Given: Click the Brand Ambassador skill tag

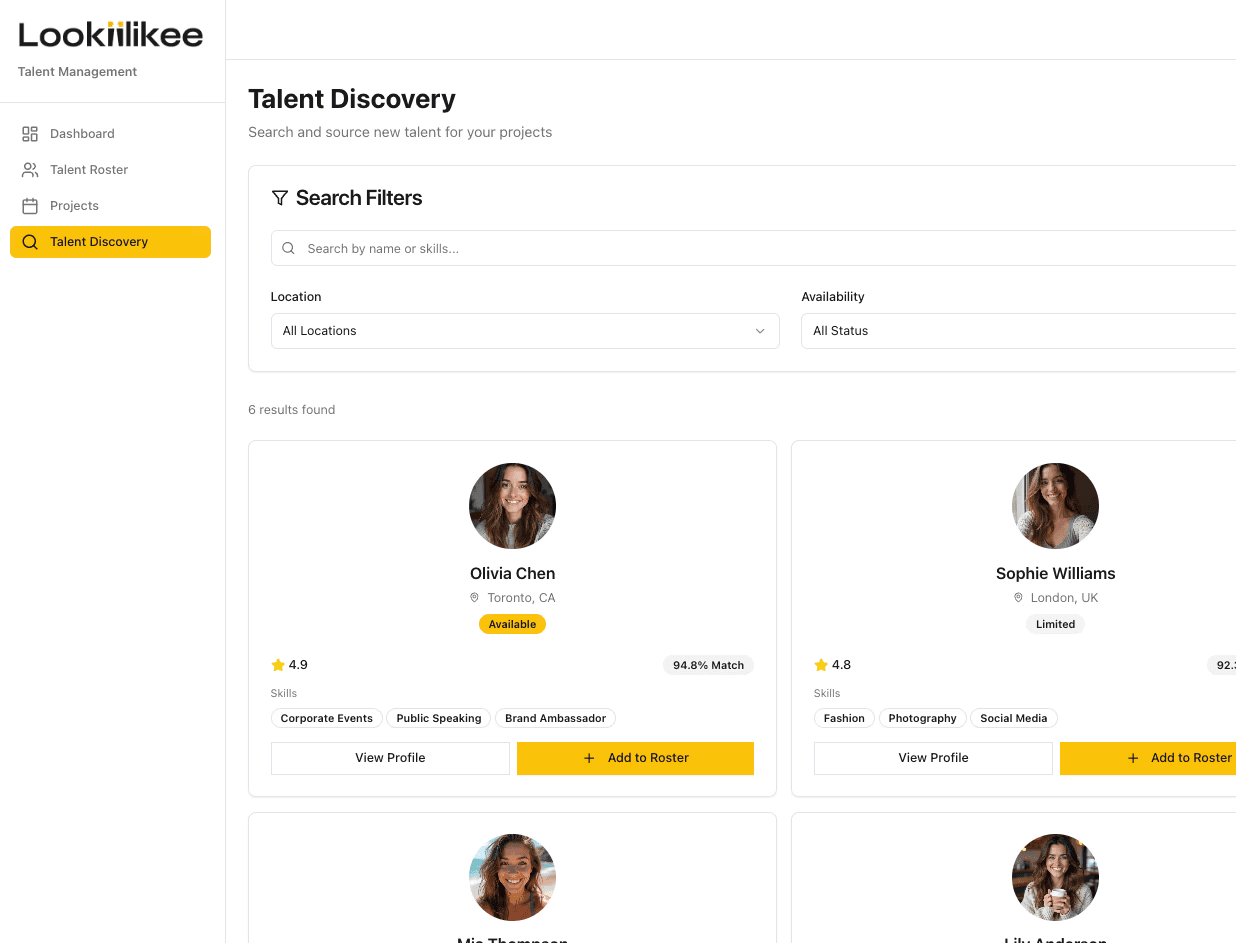Looking at the screenshot, I should point(555,718).
